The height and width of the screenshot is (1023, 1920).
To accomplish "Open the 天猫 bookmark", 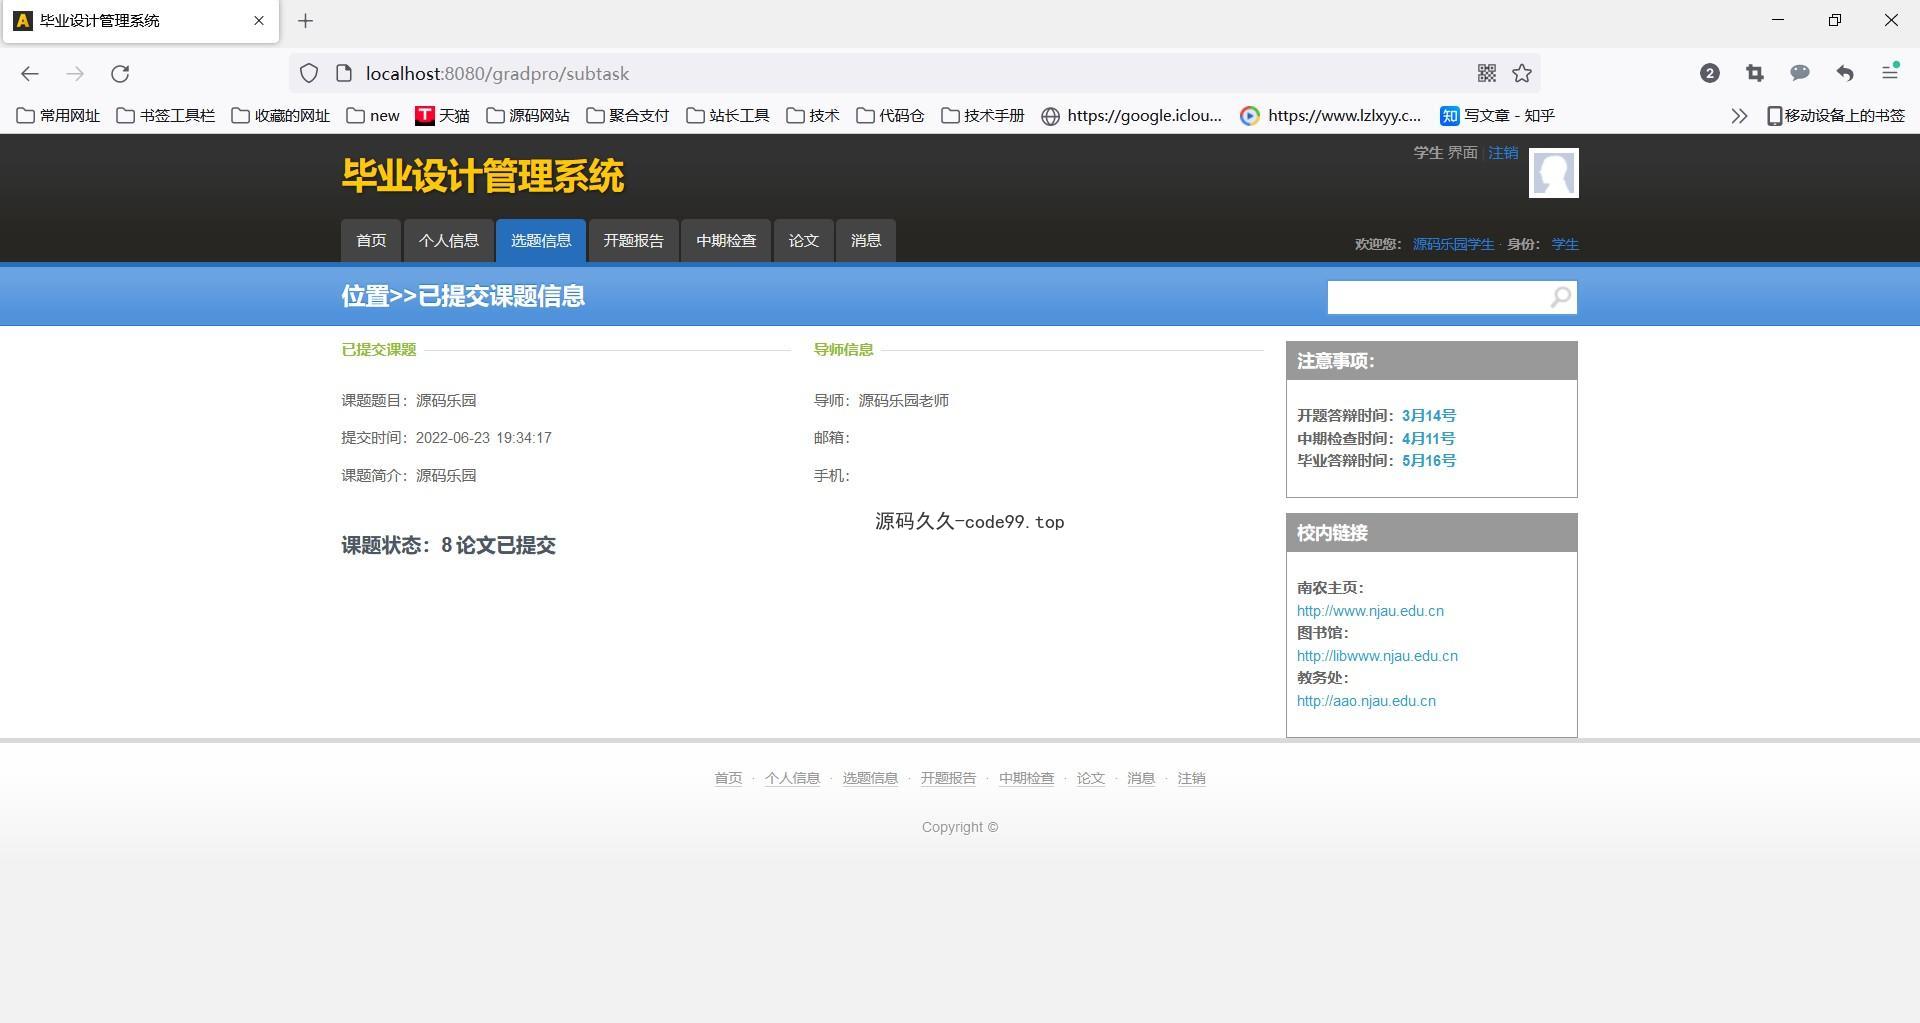I will [442, 116].
